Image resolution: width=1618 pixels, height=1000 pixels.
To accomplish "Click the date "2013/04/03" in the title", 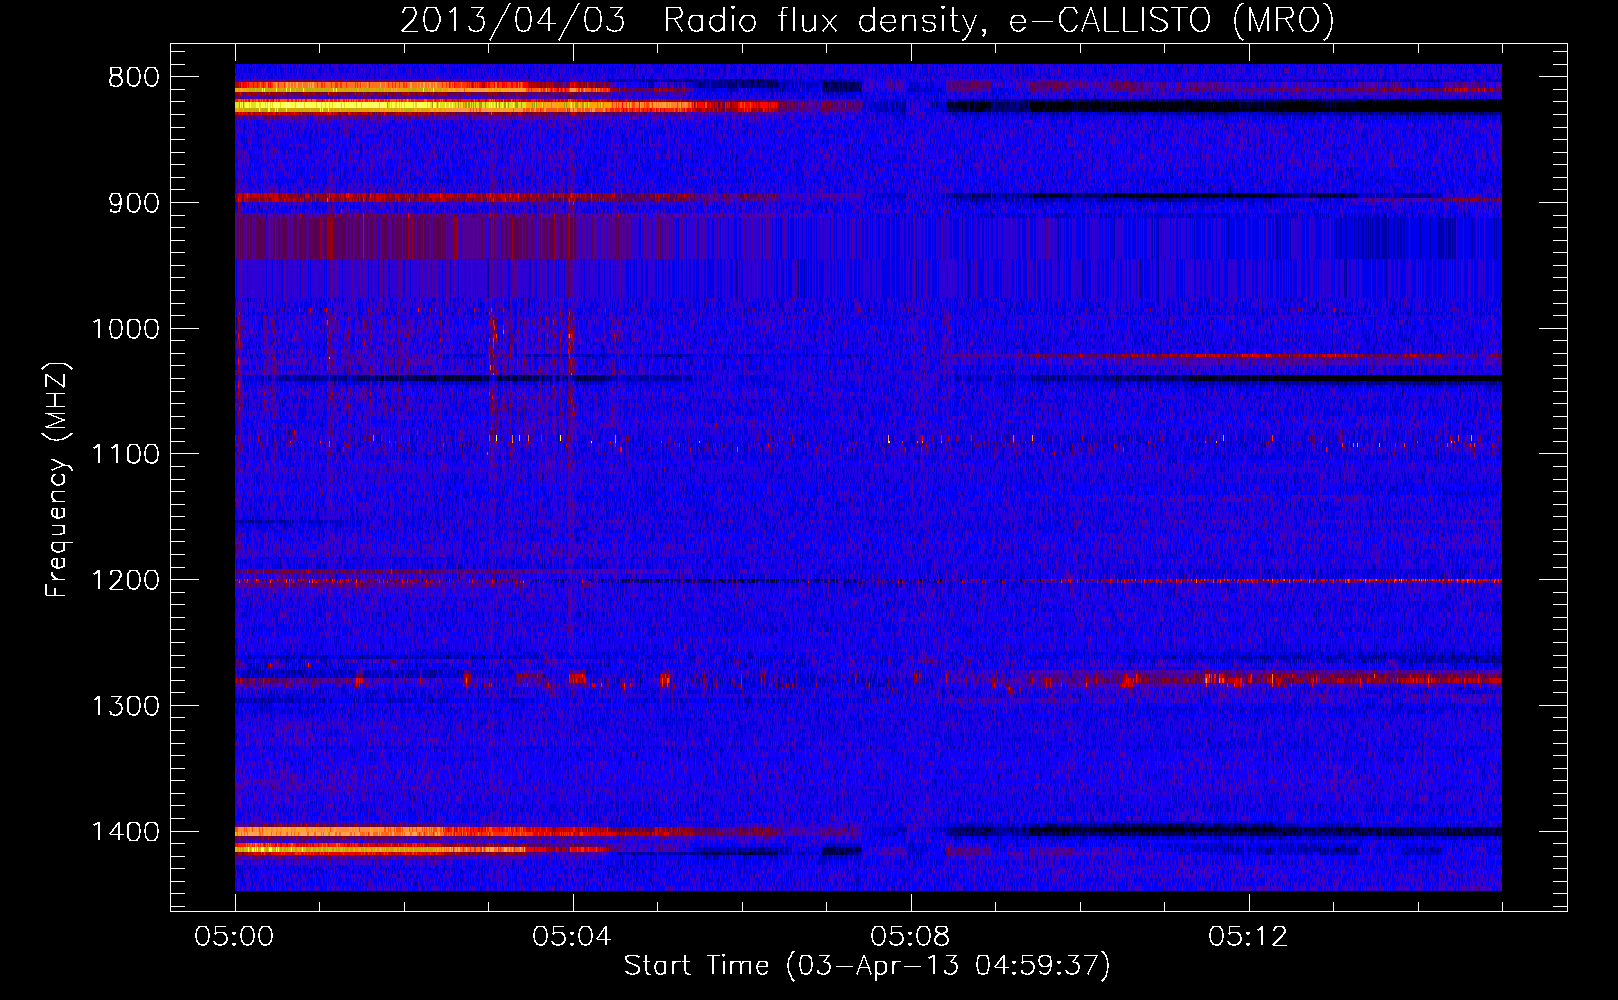I will (513, 21).
